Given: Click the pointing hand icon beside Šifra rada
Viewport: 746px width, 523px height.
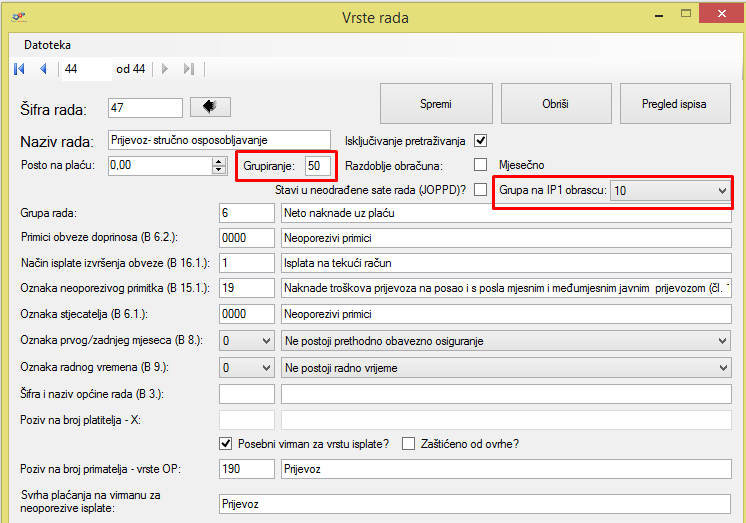Looking at the screenshot, I should pyautogui.click(x=210, y=106).
